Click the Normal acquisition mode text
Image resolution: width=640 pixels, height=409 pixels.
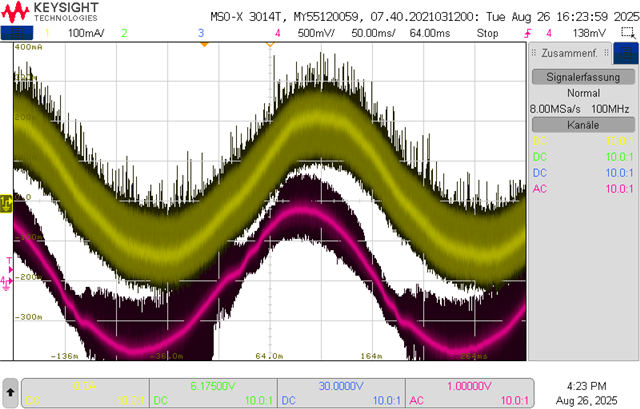583,93
